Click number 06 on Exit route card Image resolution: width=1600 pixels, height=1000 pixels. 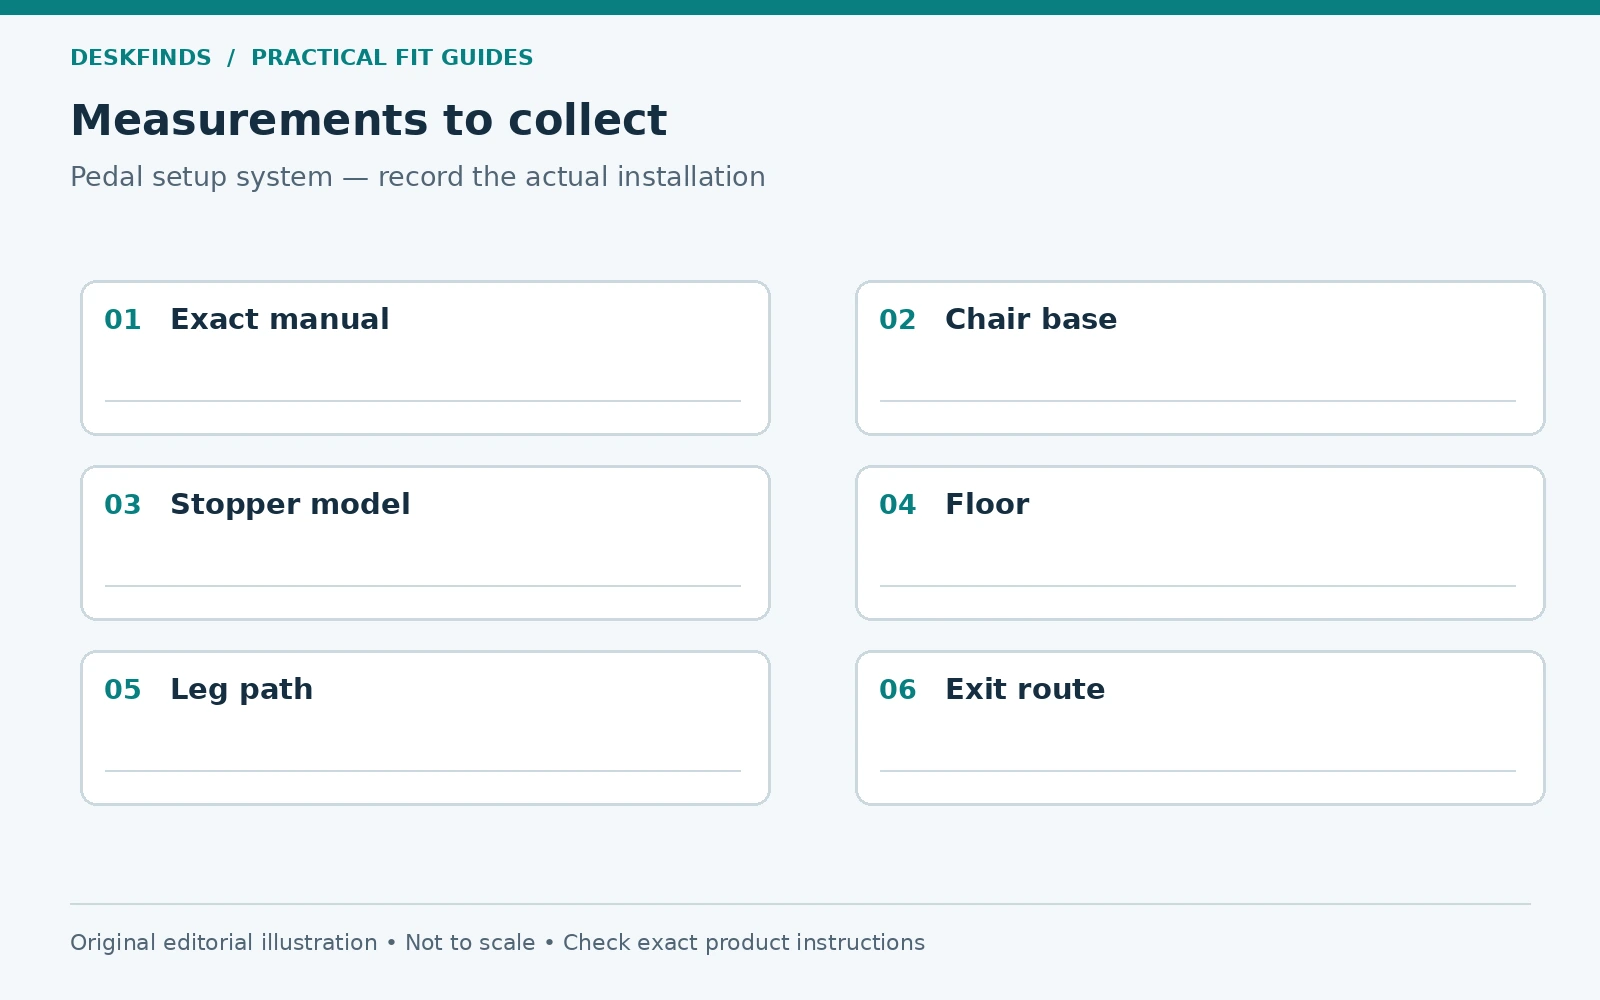pos(898,690)
